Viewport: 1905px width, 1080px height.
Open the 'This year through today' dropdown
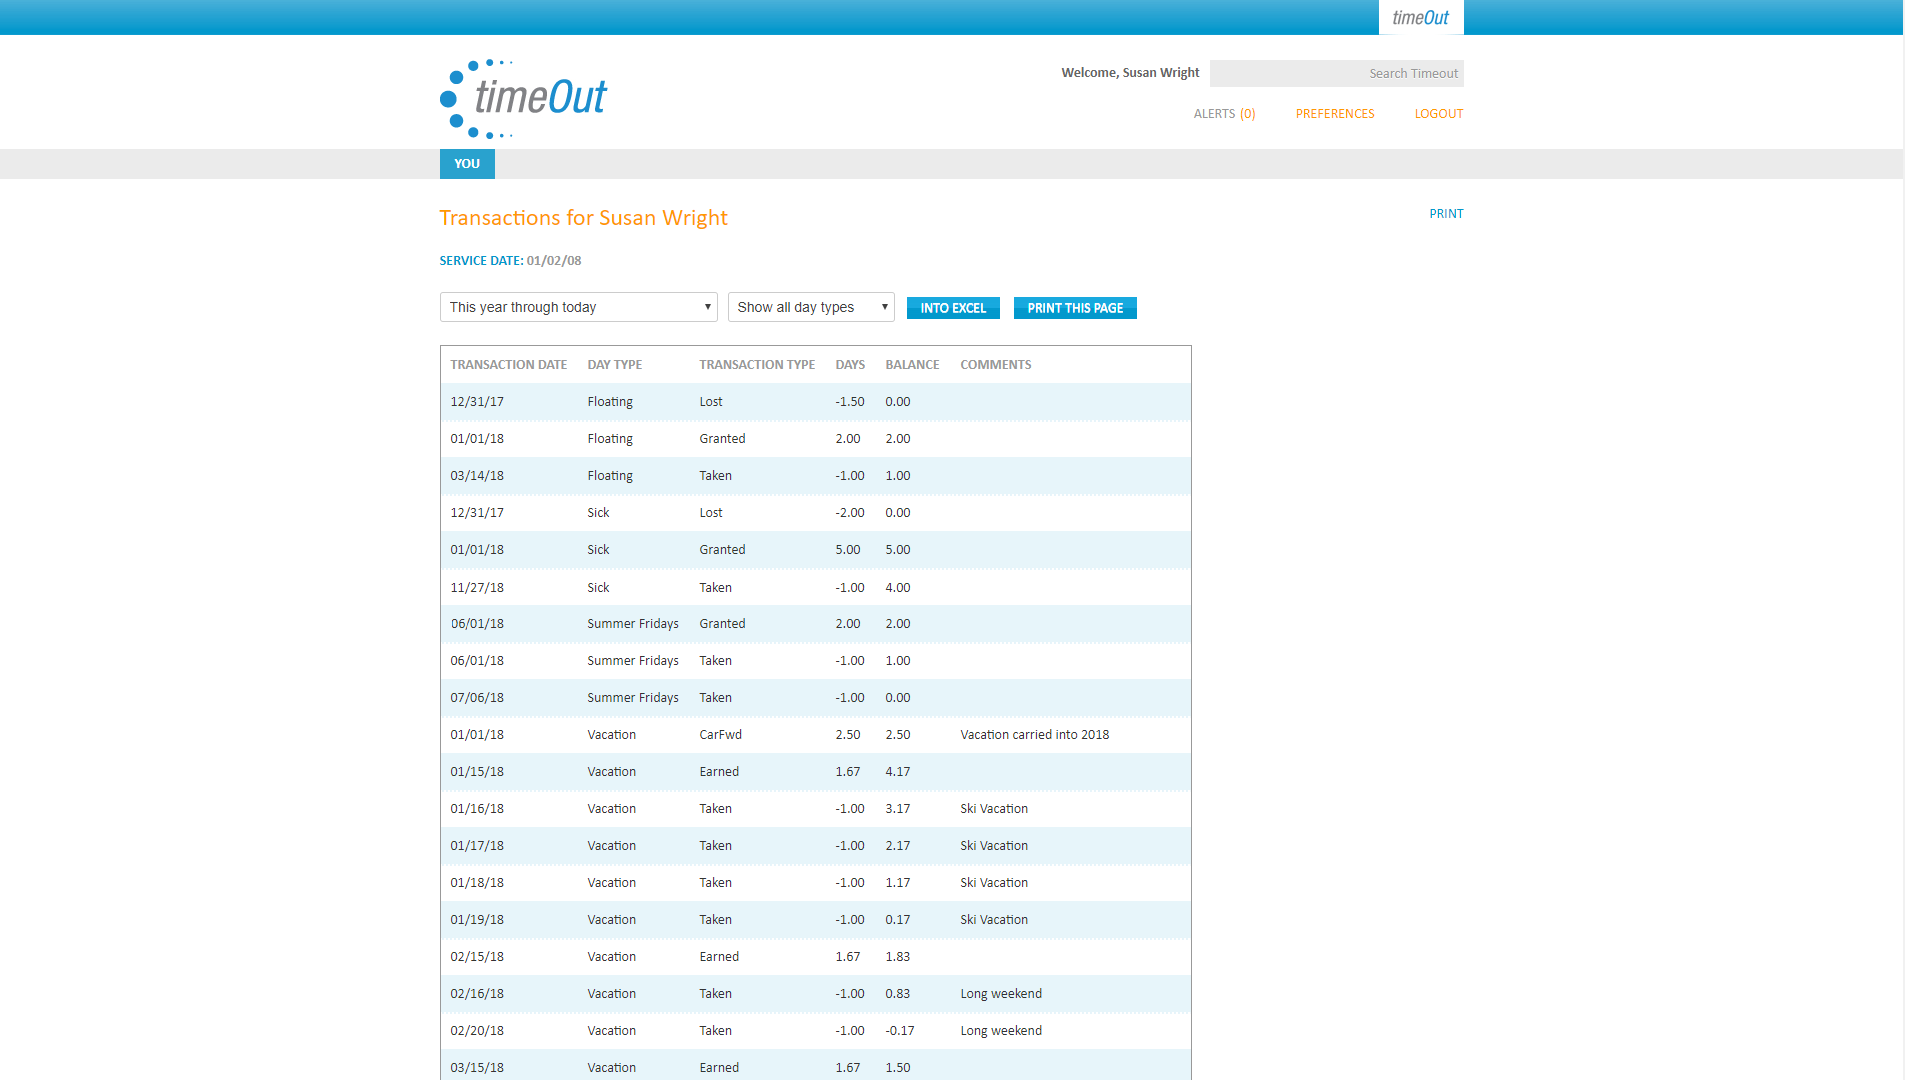(579, 307)
